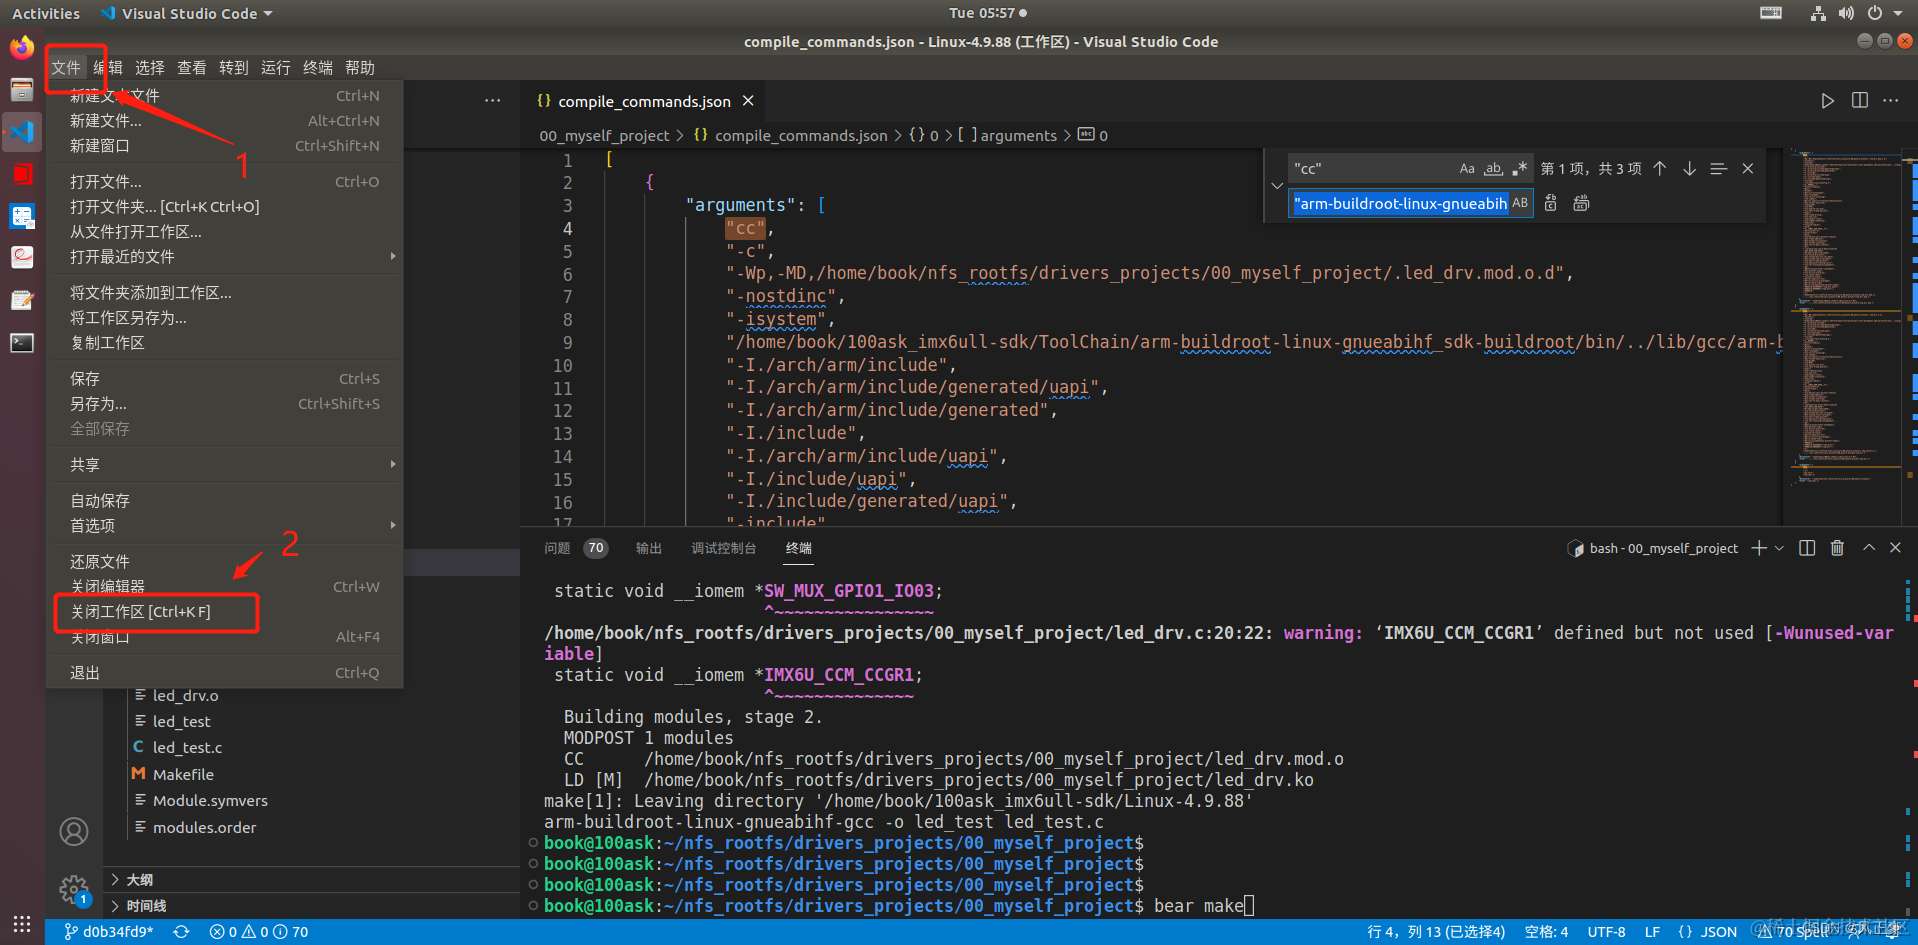Open the volume indicator in top bar
1918x945 pixels.
click(1846, 13)
